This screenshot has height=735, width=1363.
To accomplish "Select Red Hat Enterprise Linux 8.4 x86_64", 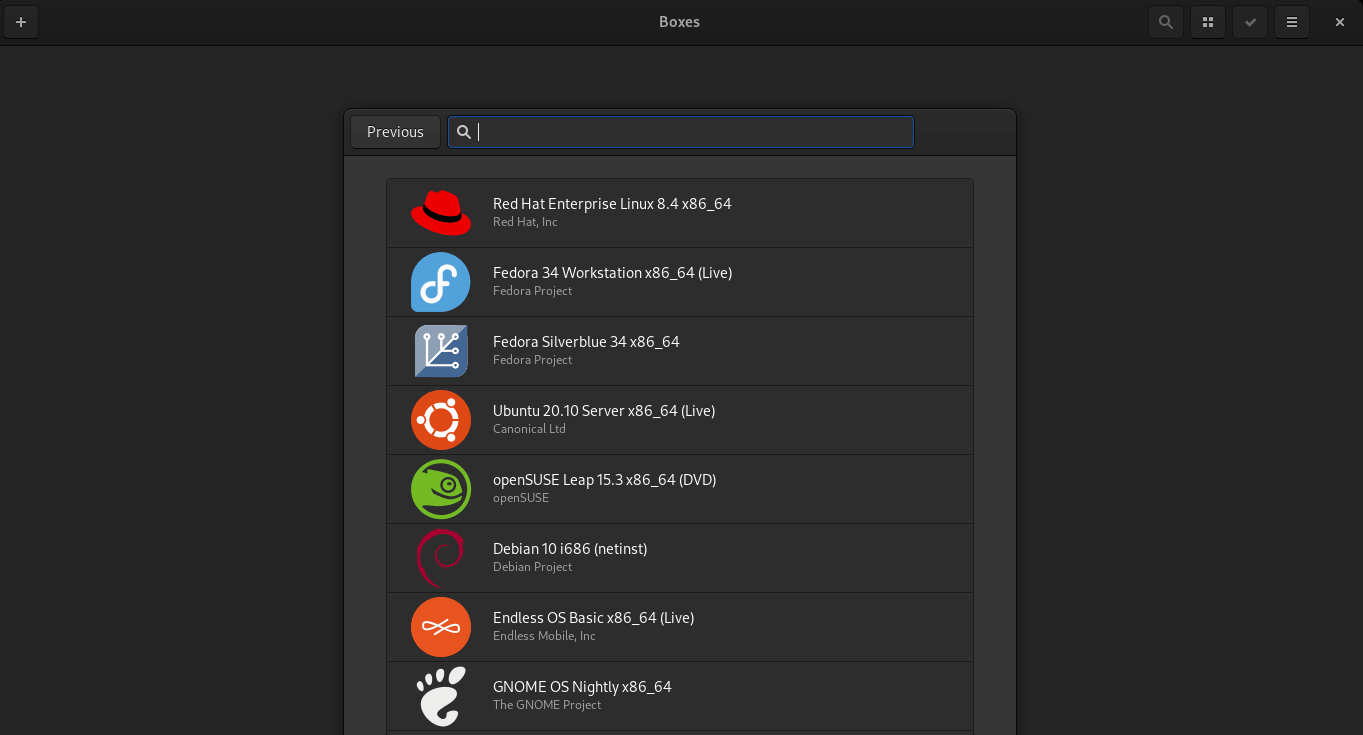I will pyautogui.click(x=680, y=213).
